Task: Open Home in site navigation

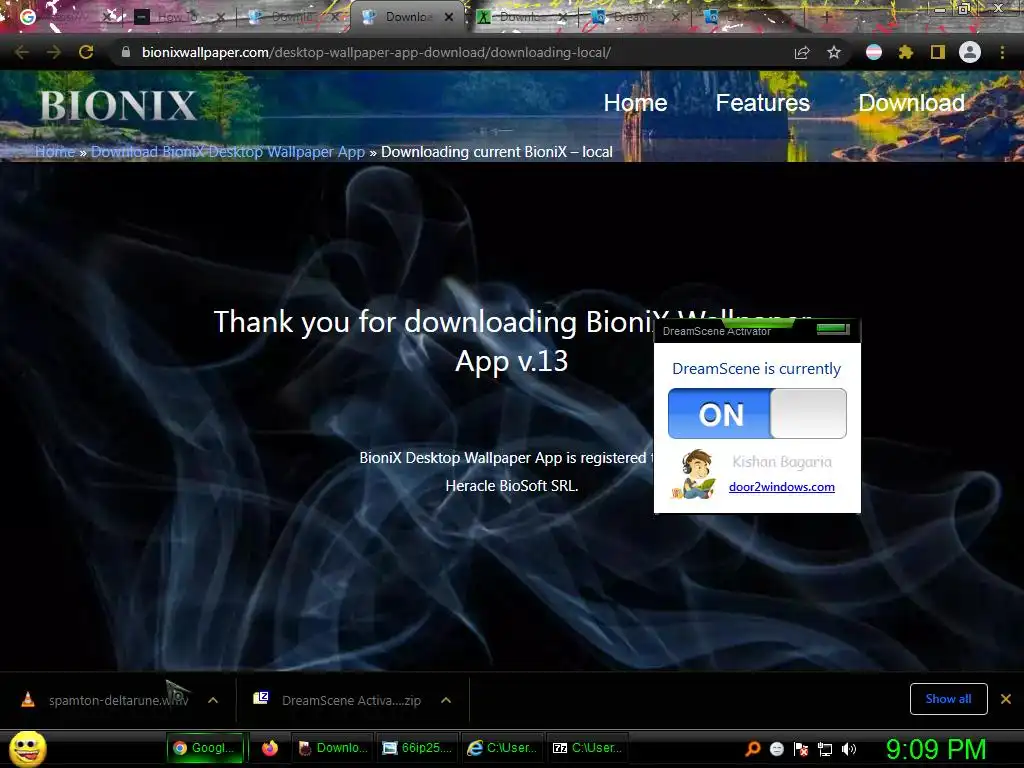Action: [x=635, y=103]
